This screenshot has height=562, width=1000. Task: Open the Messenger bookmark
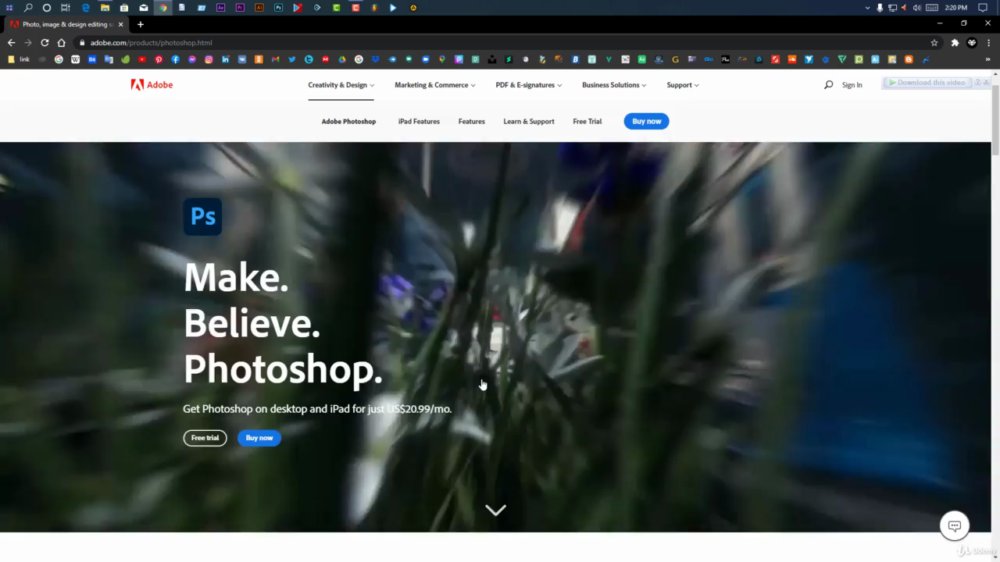[192, 59]
